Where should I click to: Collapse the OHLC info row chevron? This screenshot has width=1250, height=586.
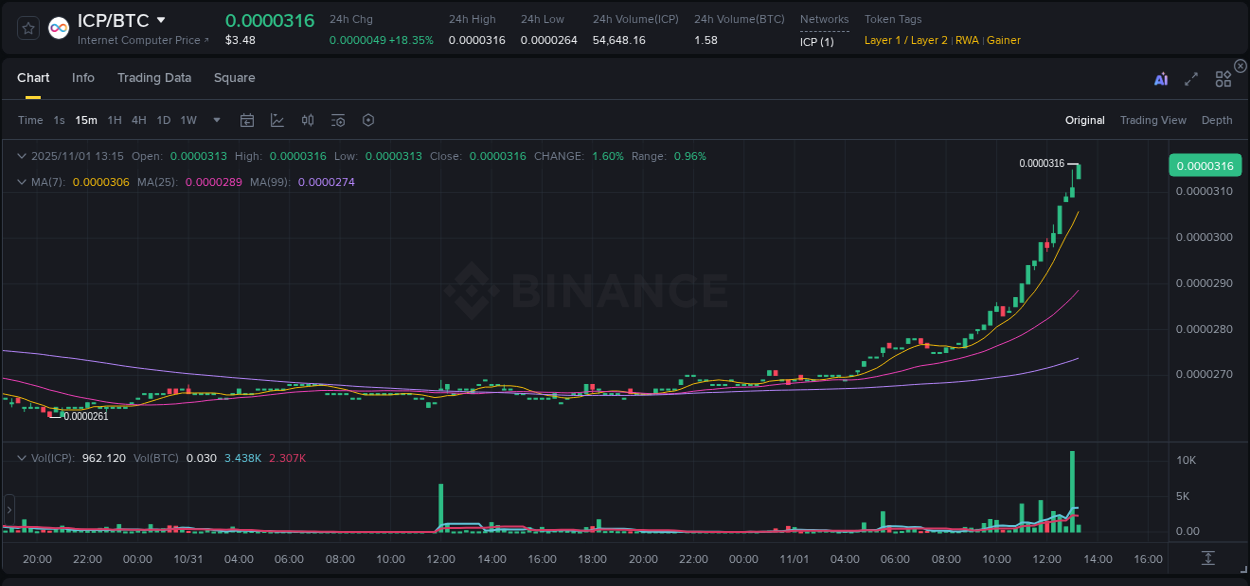point(21,156)
